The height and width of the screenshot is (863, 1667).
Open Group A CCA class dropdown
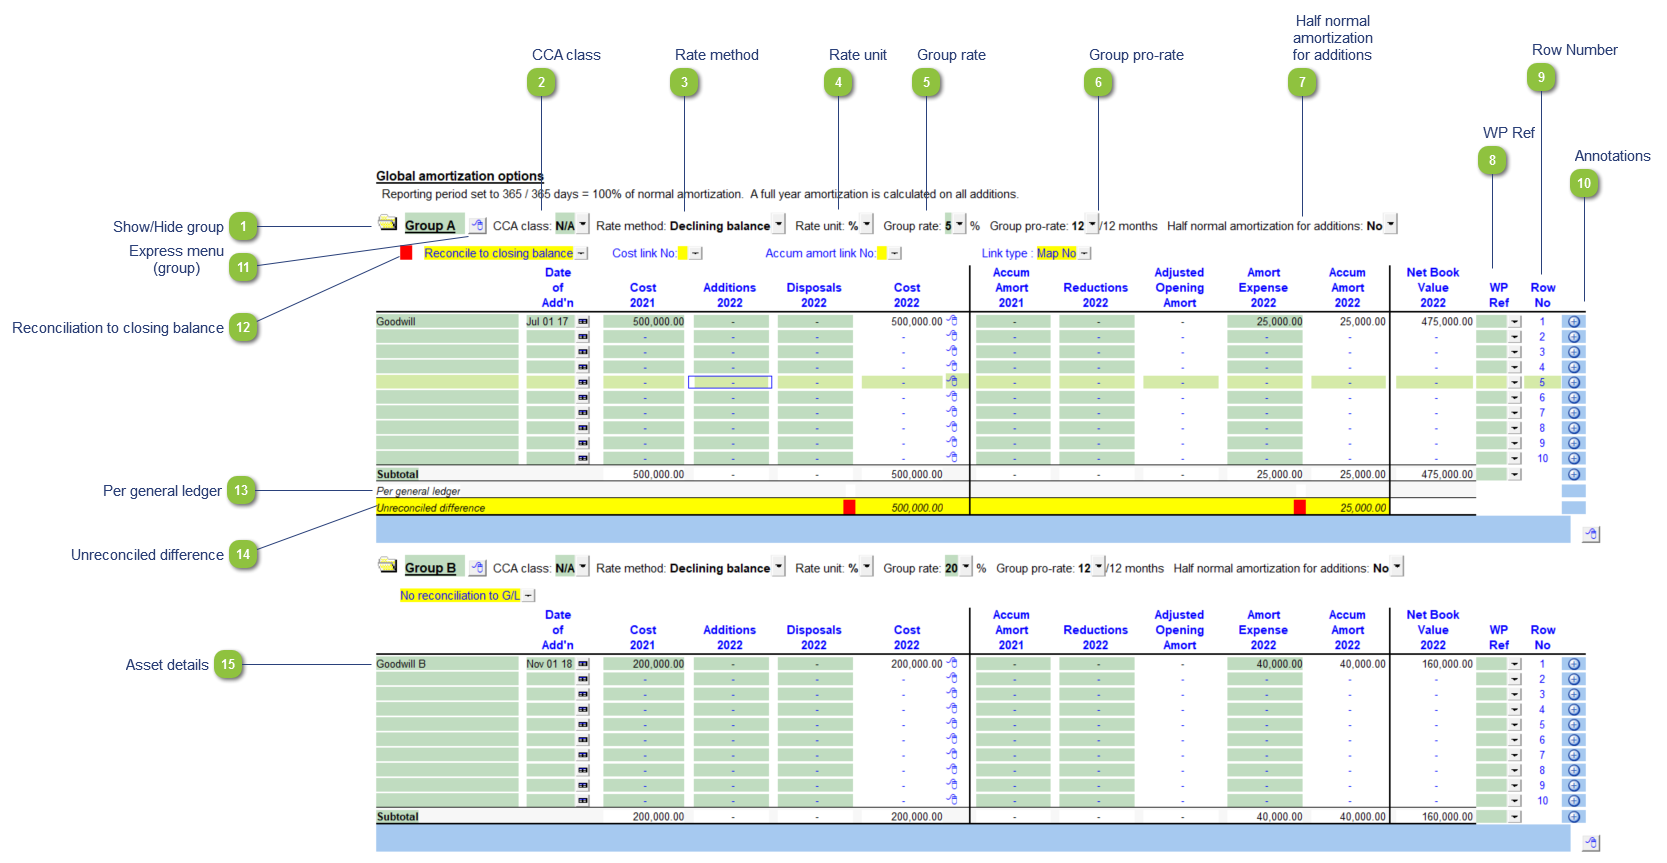(583, 225)
